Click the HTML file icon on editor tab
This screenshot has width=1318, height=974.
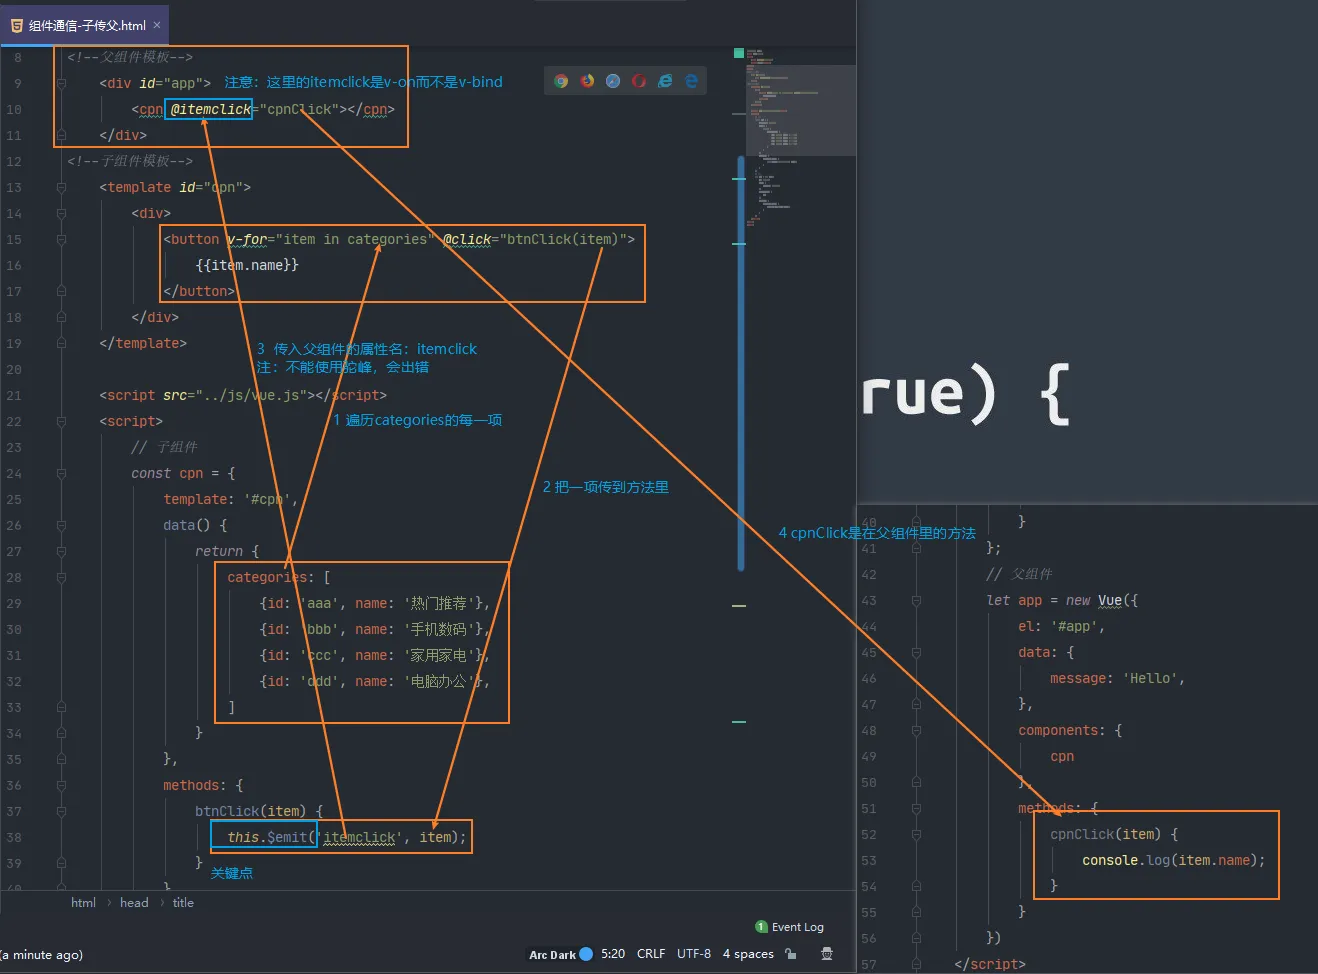click(16, 25)
